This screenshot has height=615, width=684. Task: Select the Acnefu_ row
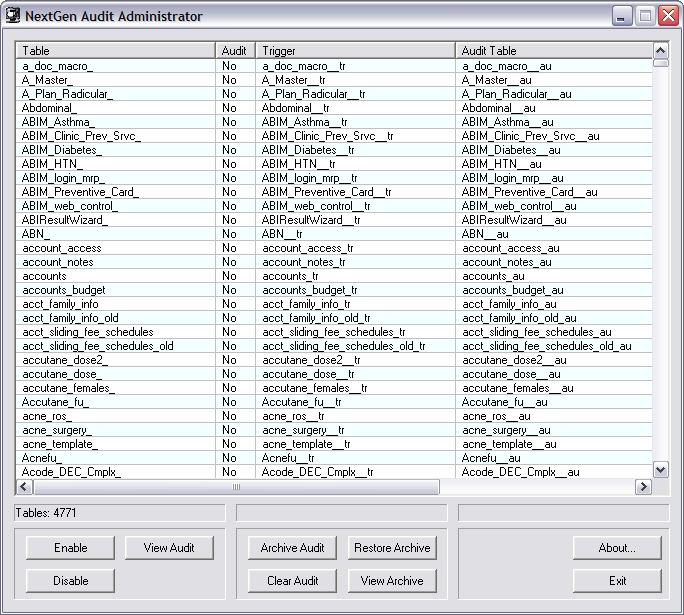coord(334,458)
